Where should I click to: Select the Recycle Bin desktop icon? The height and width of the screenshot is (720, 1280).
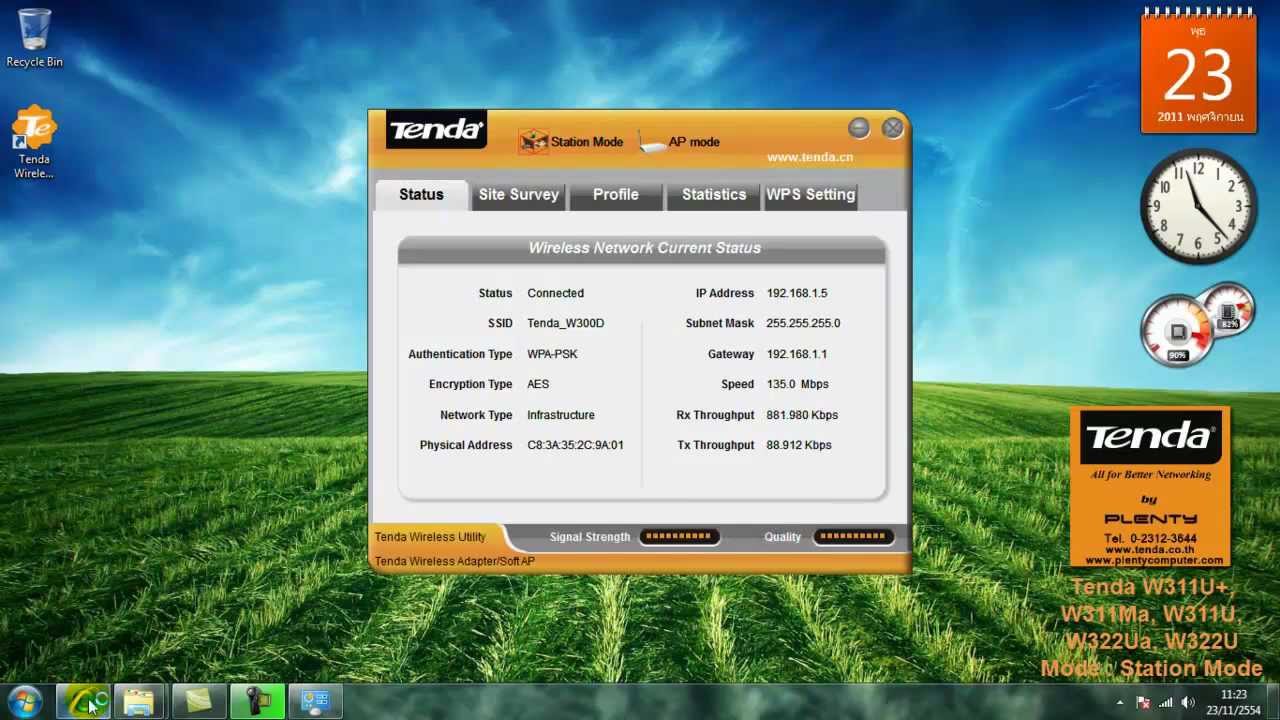pyautogui.click(x=34, y=39)
